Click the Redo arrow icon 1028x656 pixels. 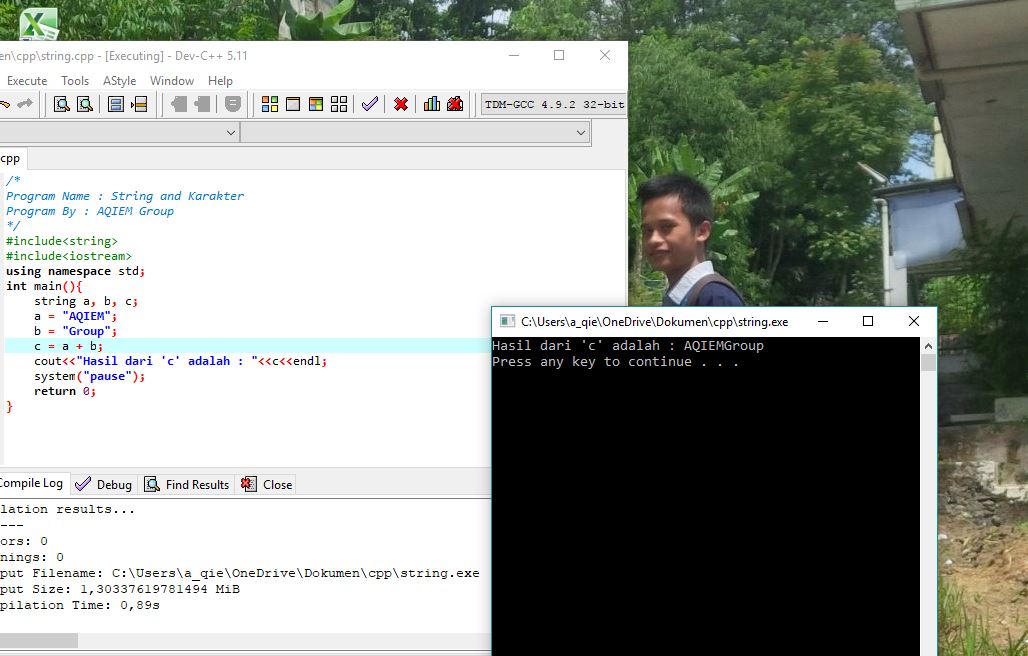pyautogui.click(x=27, y=103)
